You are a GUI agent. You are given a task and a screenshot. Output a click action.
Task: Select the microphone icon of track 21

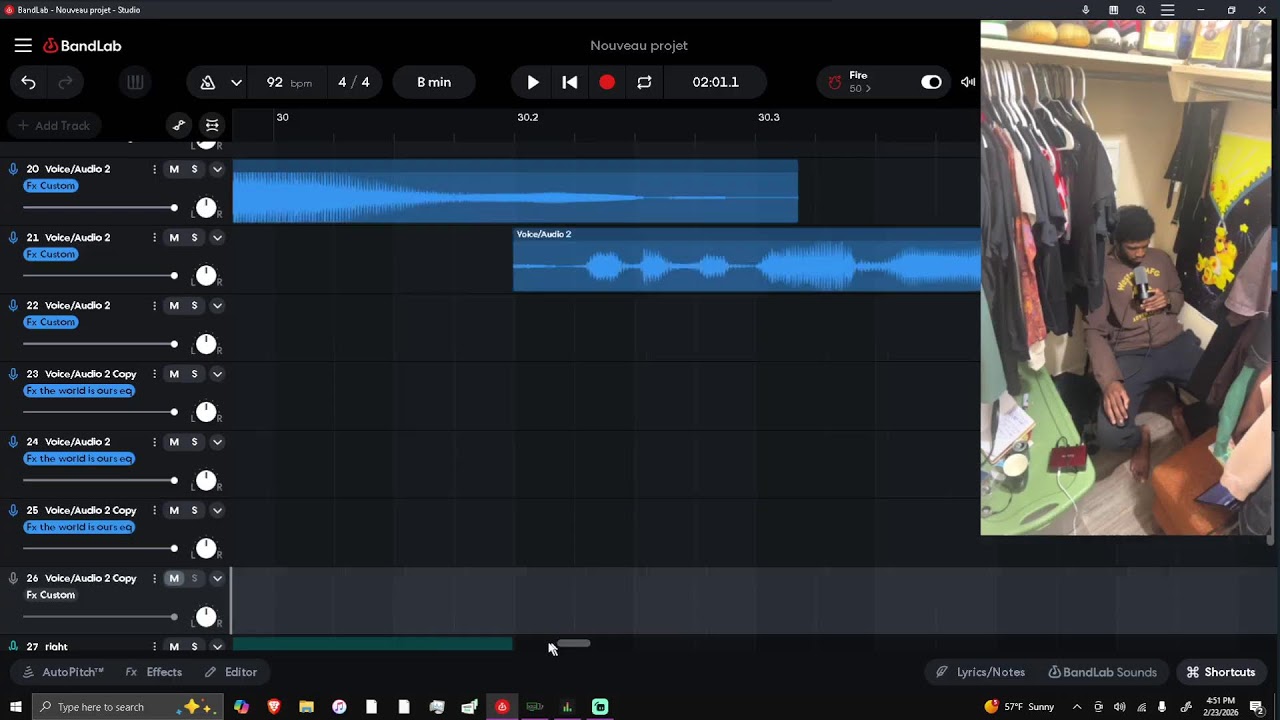pos(13,237)
